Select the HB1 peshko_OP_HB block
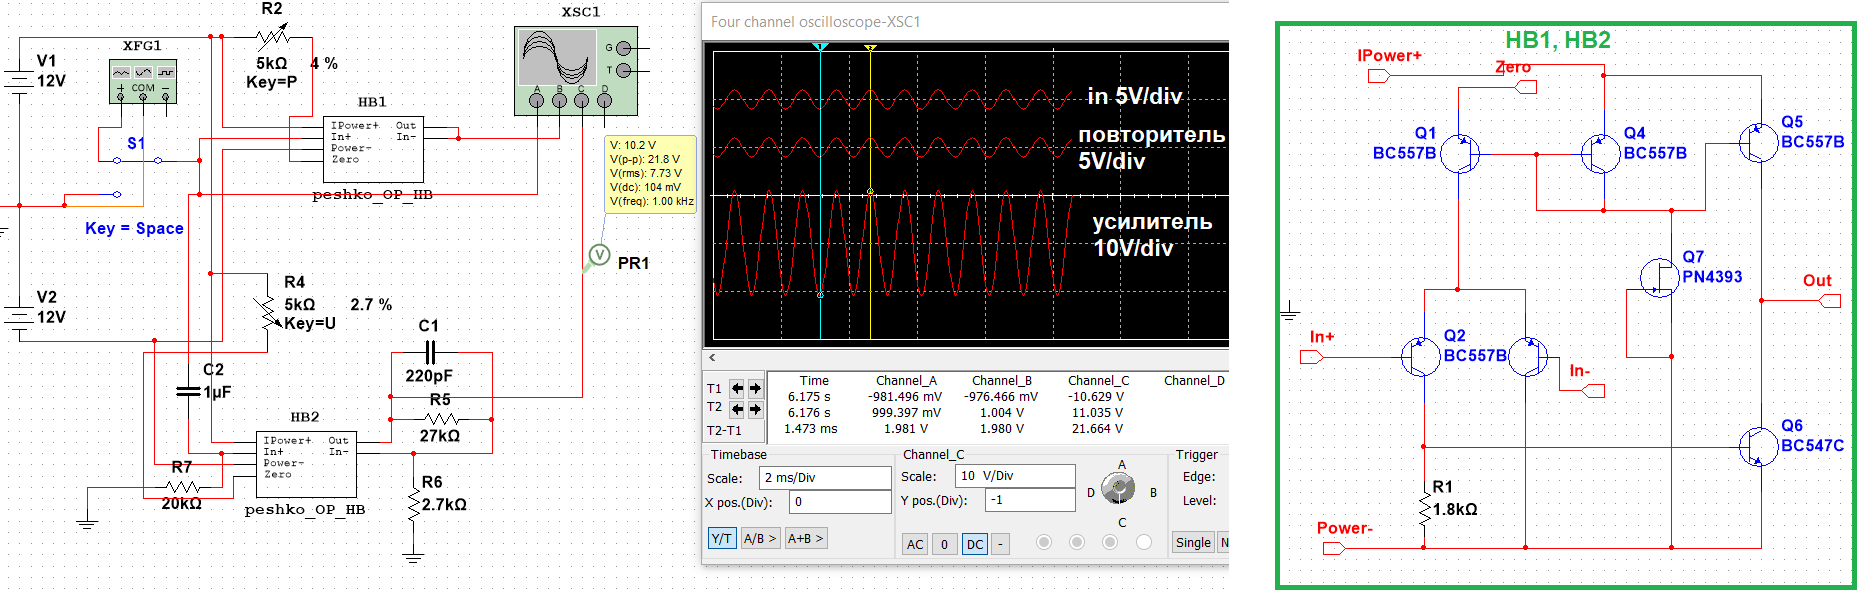The image size is (1860, 607). (373, 148)
